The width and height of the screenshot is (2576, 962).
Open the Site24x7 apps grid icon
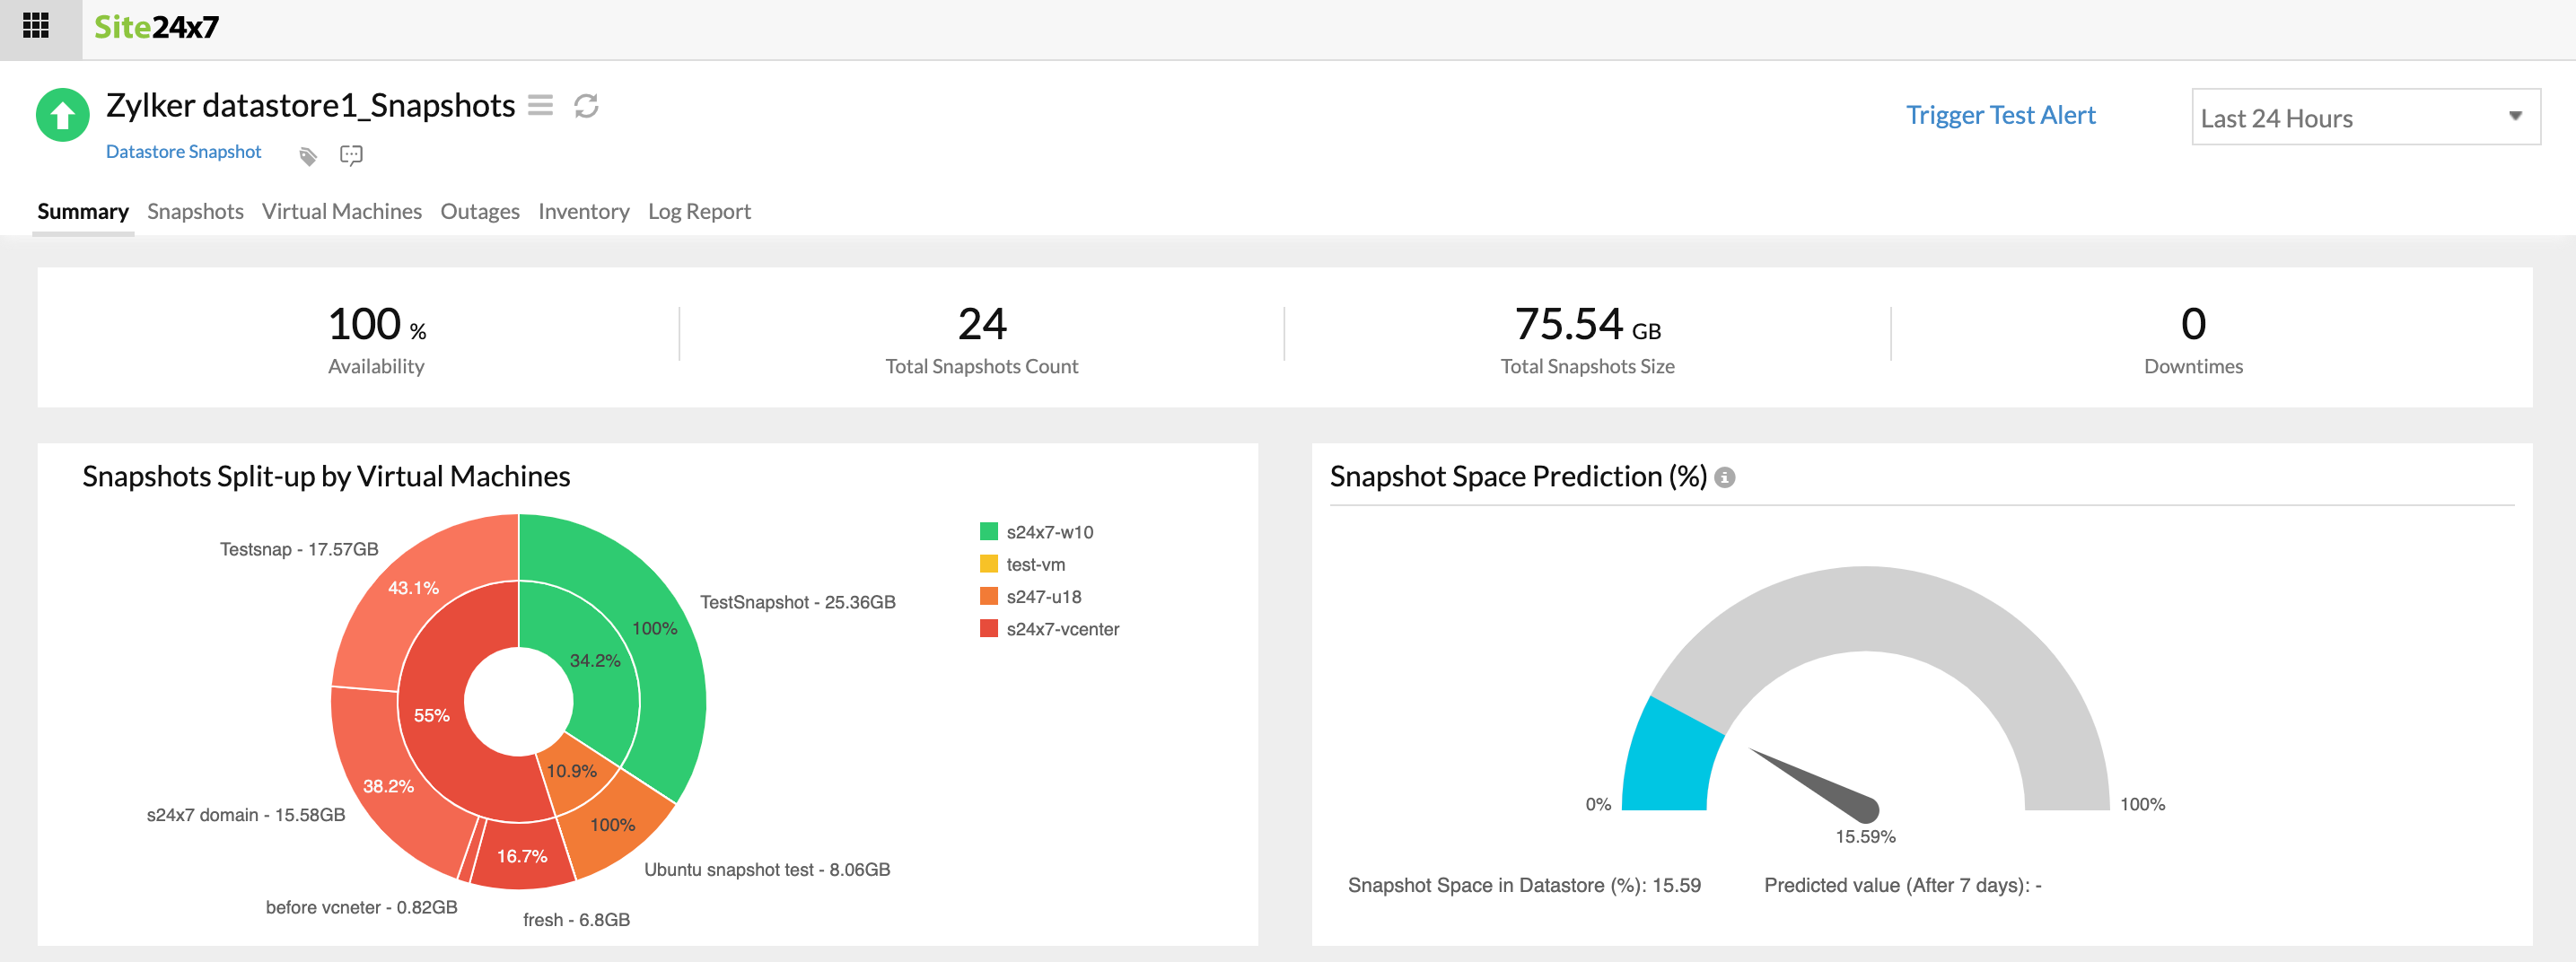[x=38, y=28]
